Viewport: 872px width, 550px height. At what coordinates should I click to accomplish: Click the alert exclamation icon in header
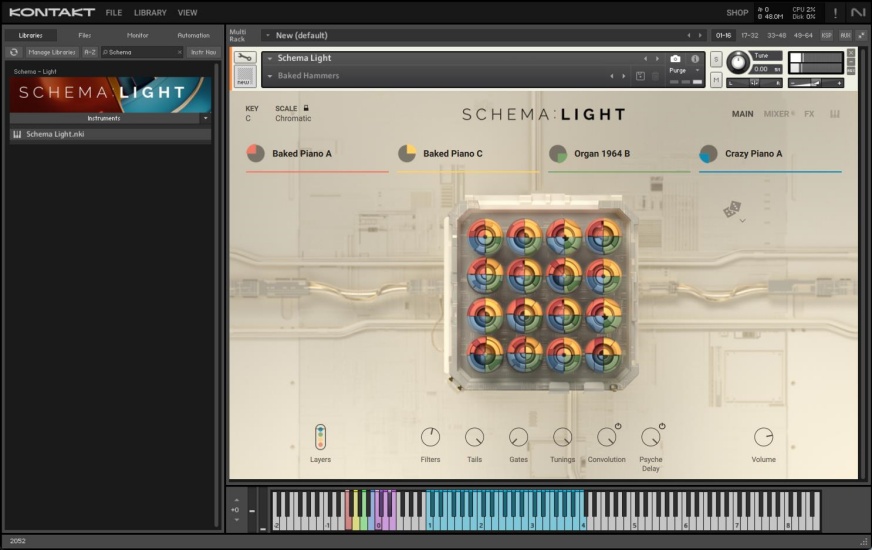coord(835,12)
